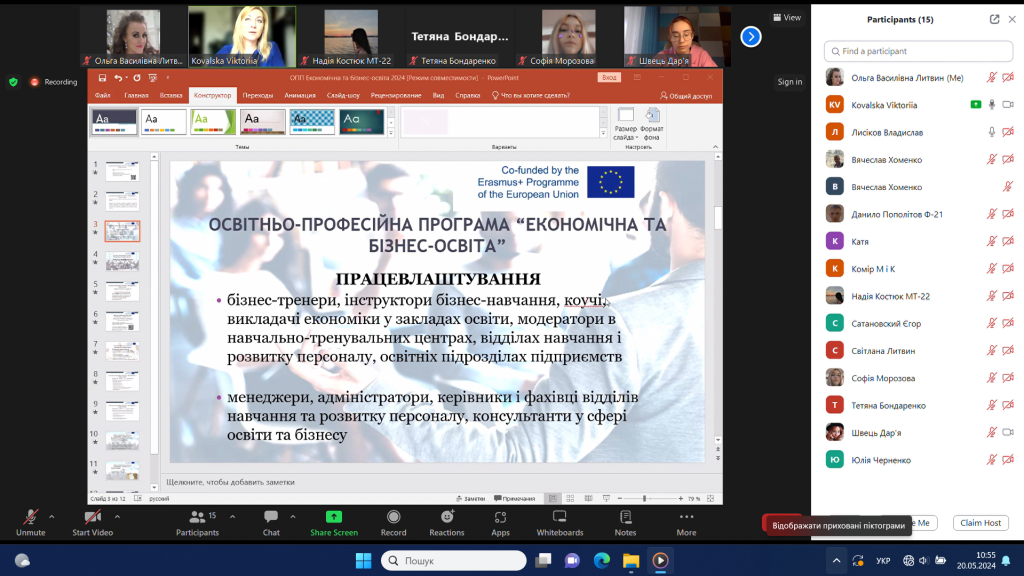Click the Windows Start button

(x=363, y=560)
